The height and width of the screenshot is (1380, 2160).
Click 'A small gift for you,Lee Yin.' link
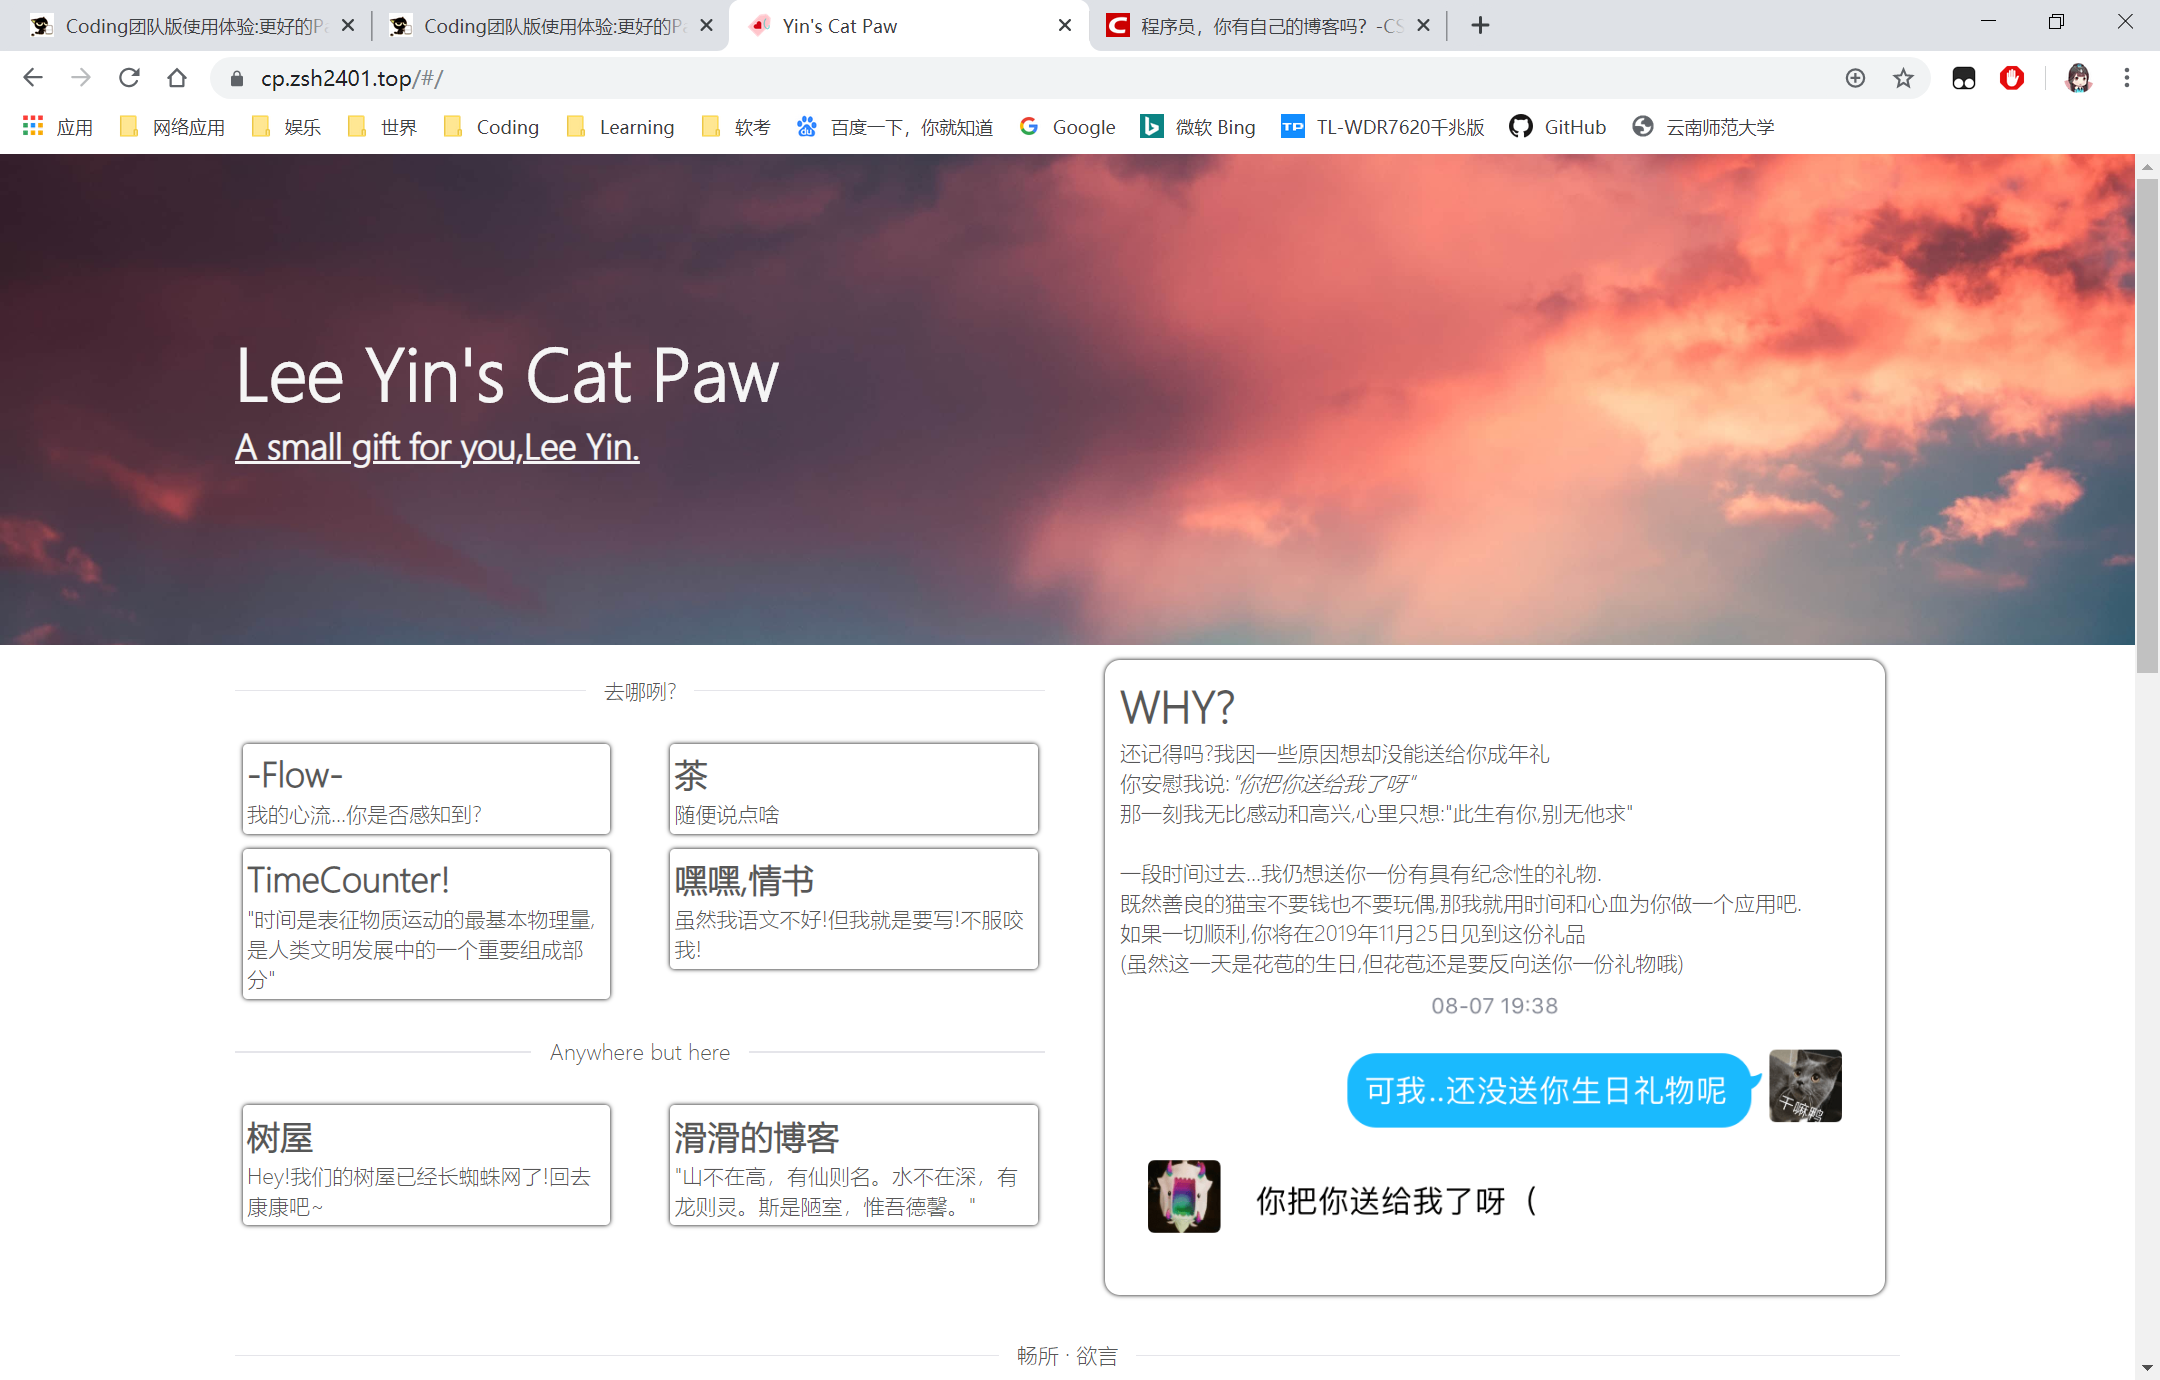tap(437, 447)
